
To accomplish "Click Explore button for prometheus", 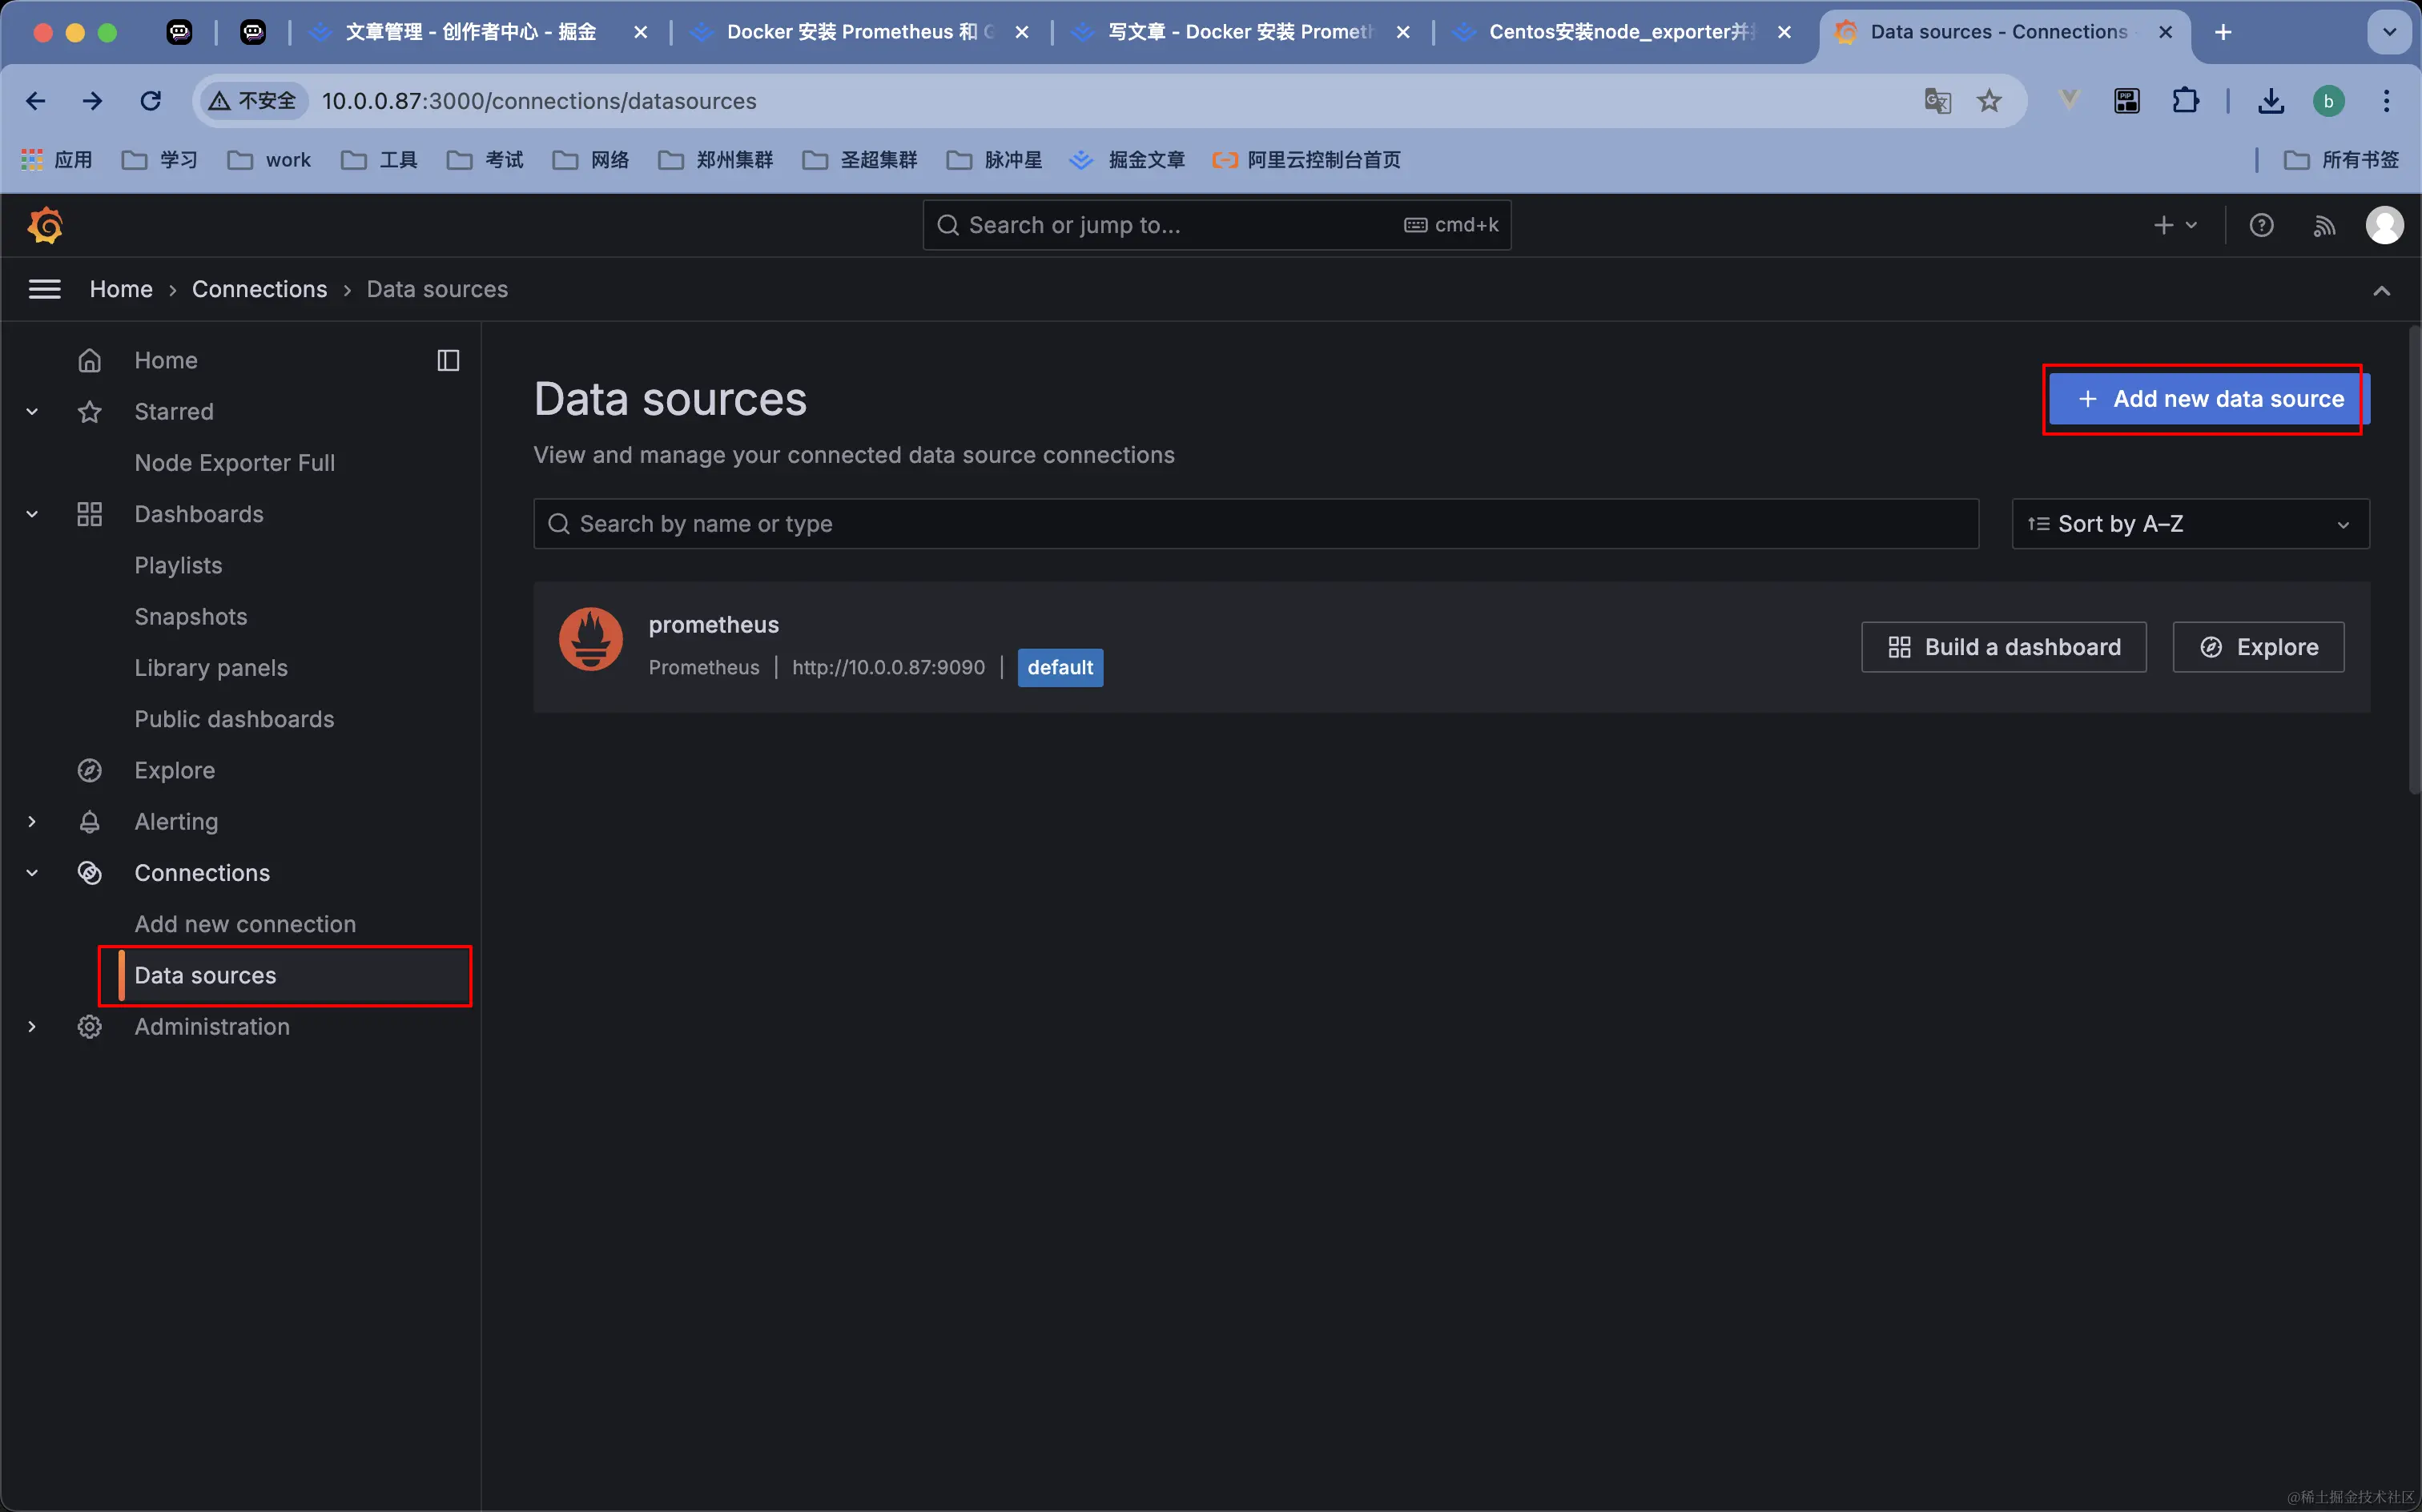I will 2258,647.
